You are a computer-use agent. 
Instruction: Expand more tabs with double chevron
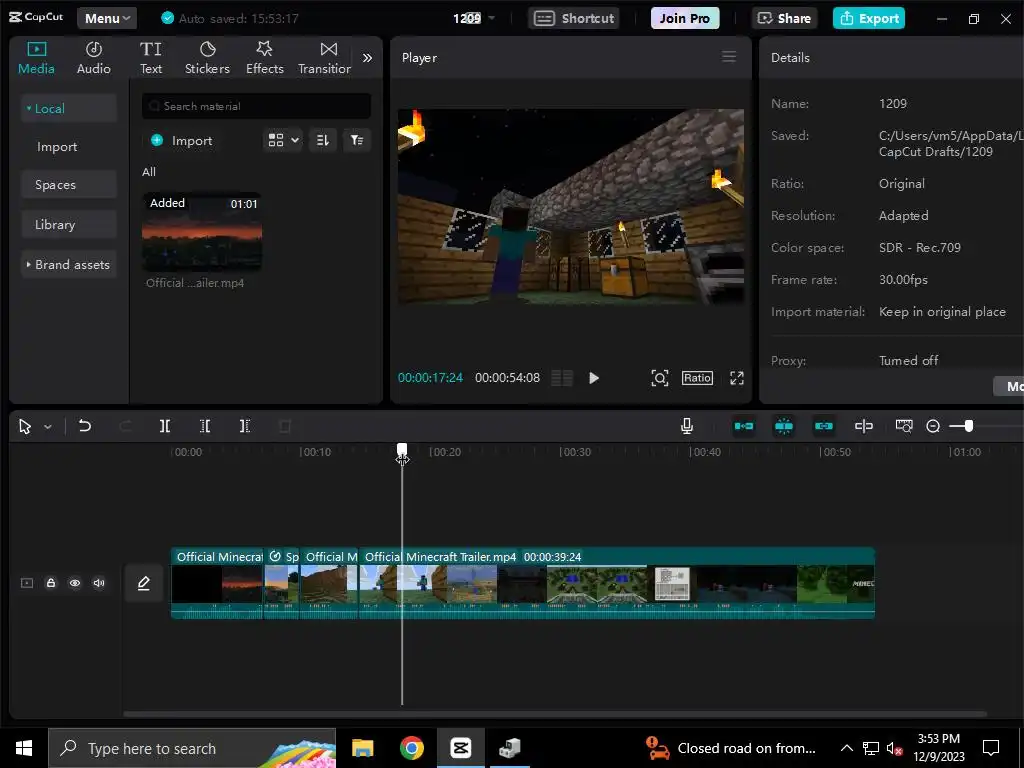pyautogui.click(x=368, y=58)
